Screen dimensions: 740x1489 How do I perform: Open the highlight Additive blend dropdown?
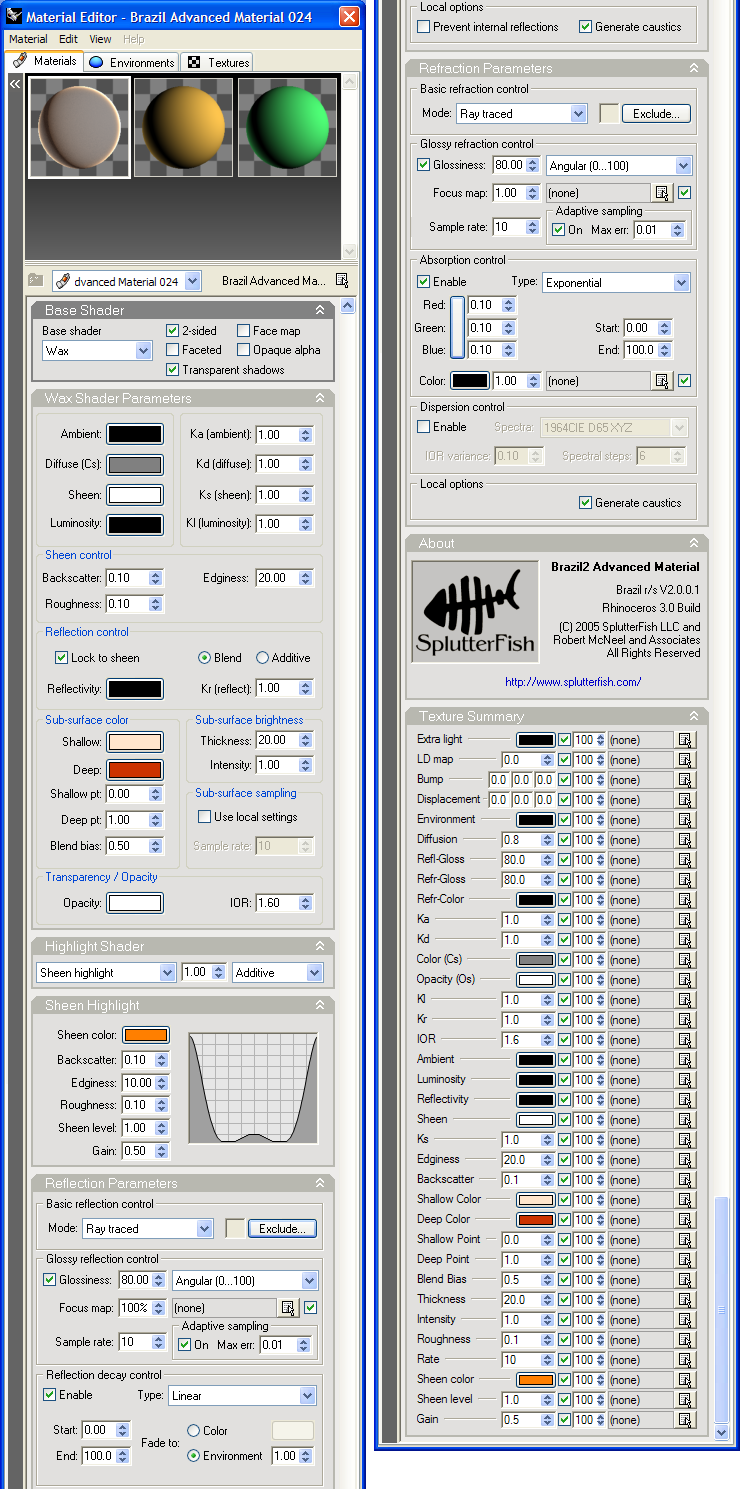click(278, 973)
